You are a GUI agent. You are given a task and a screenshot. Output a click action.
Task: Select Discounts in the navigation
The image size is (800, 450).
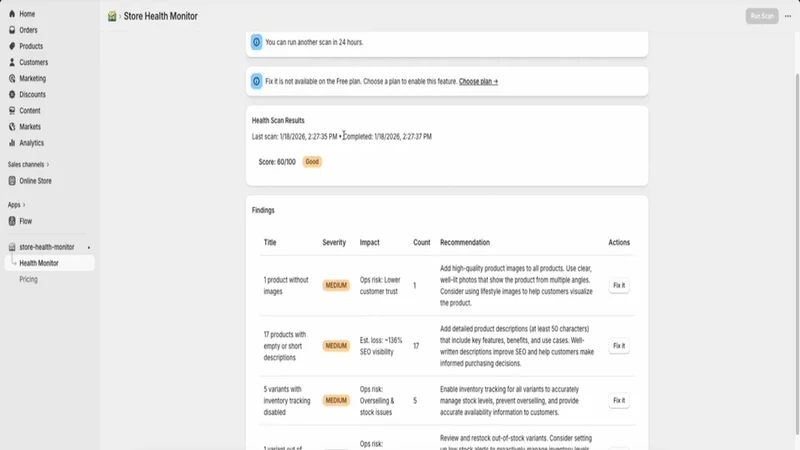(x=32, y=94)
